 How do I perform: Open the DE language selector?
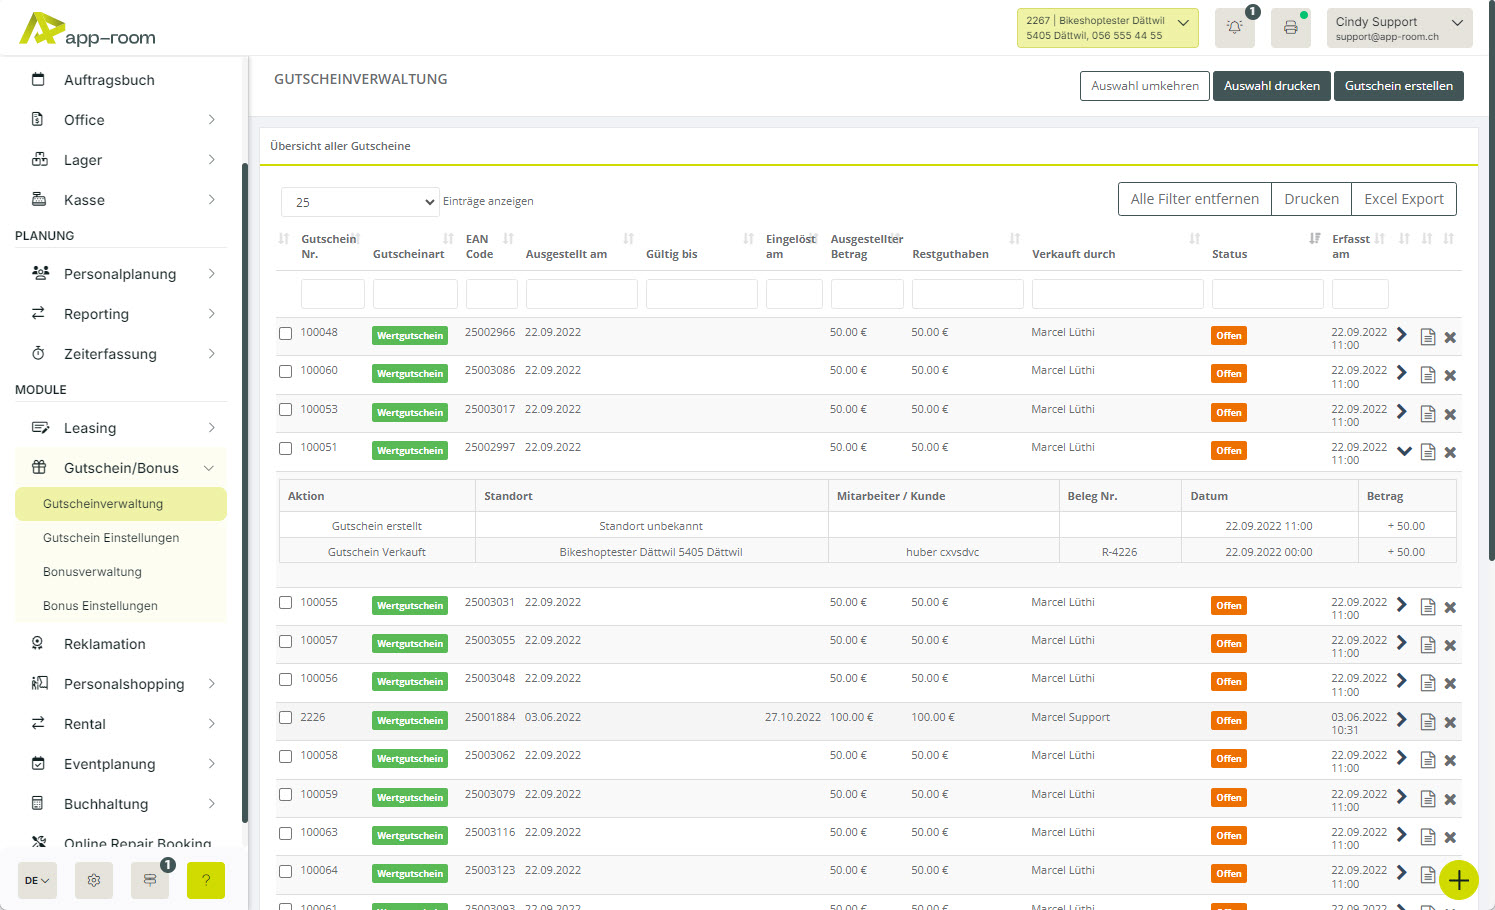[37, 880]
